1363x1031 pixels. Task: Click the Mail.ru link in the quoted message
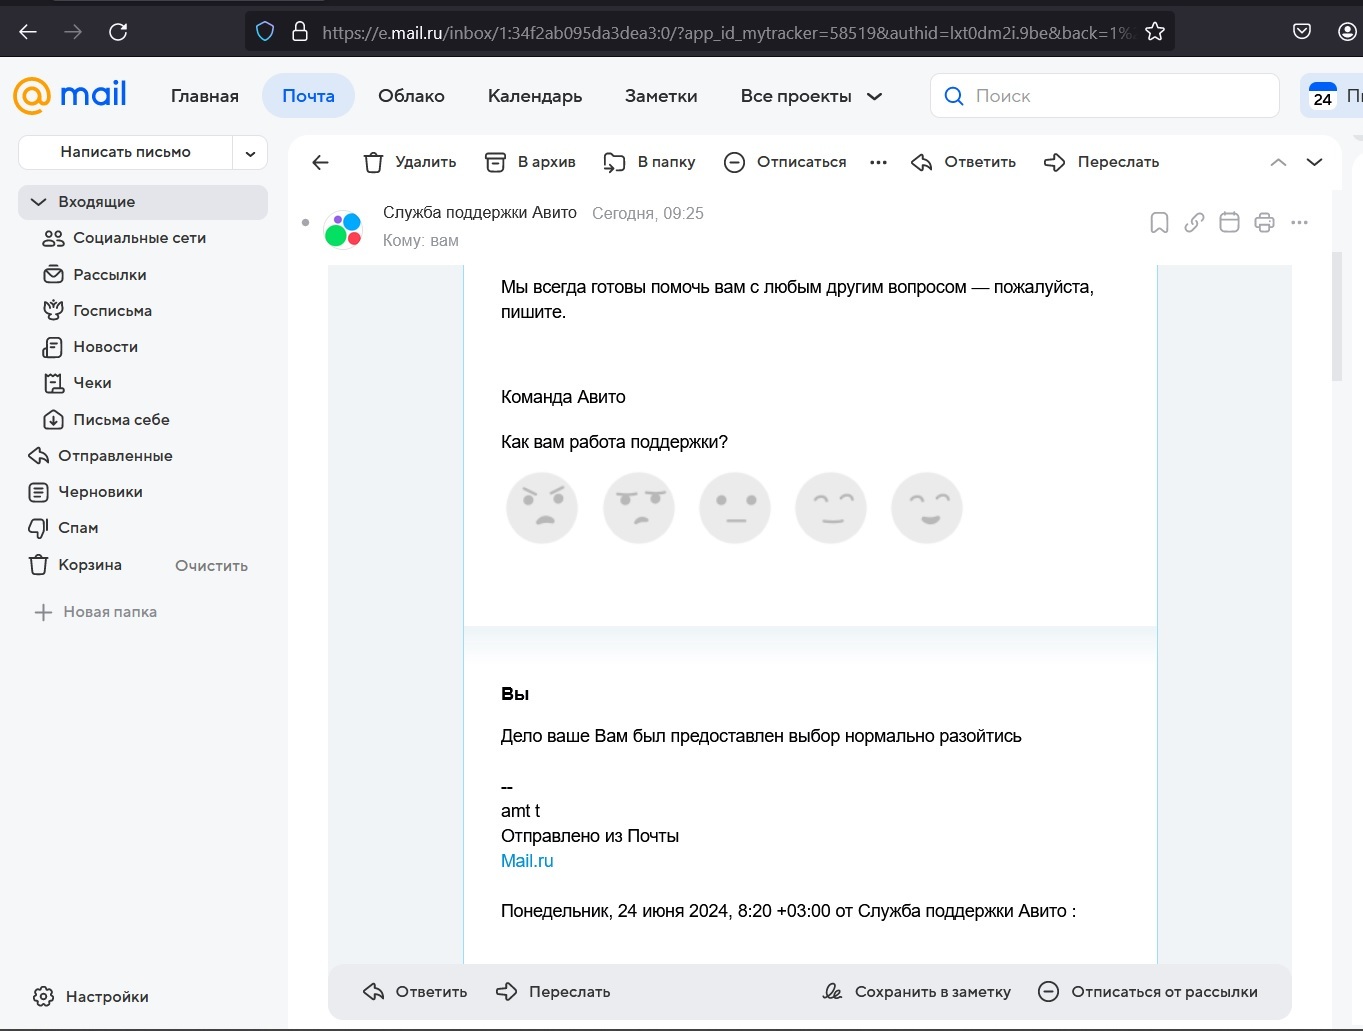pyautogui.click(x=527, y=861)
